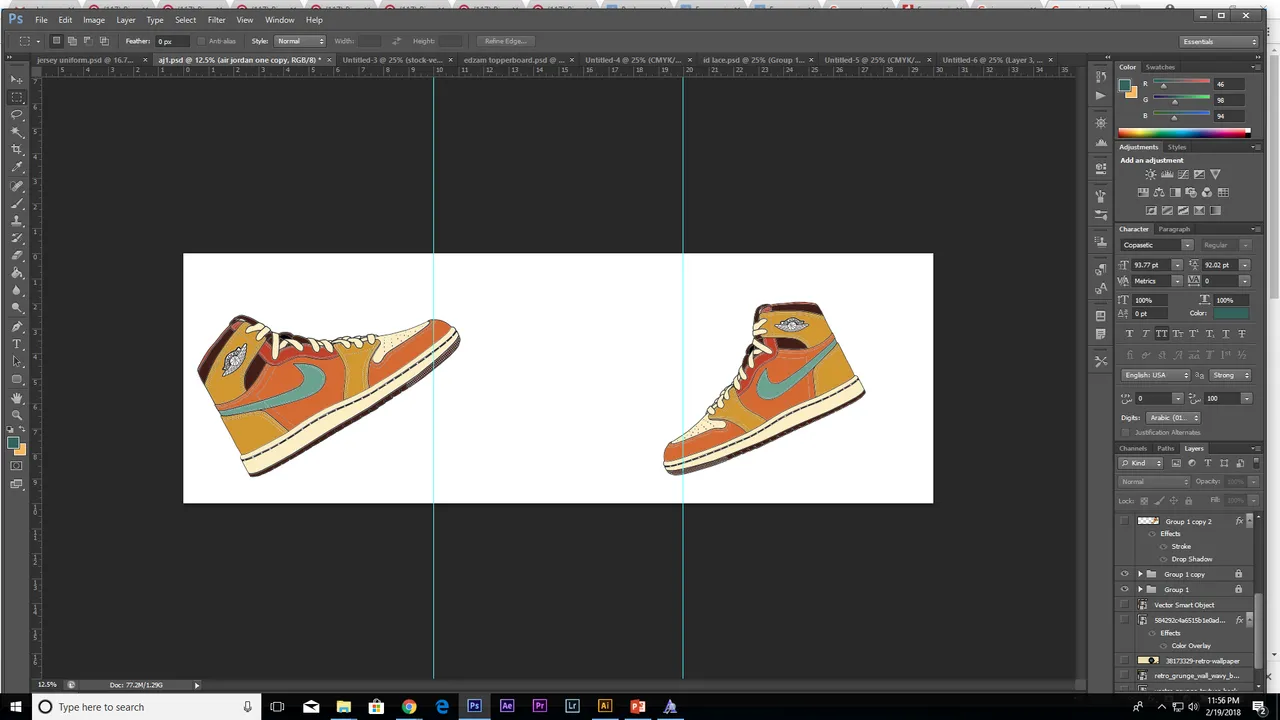Open the layer blend mode Normal dropdown

[x=1155, y=482]
